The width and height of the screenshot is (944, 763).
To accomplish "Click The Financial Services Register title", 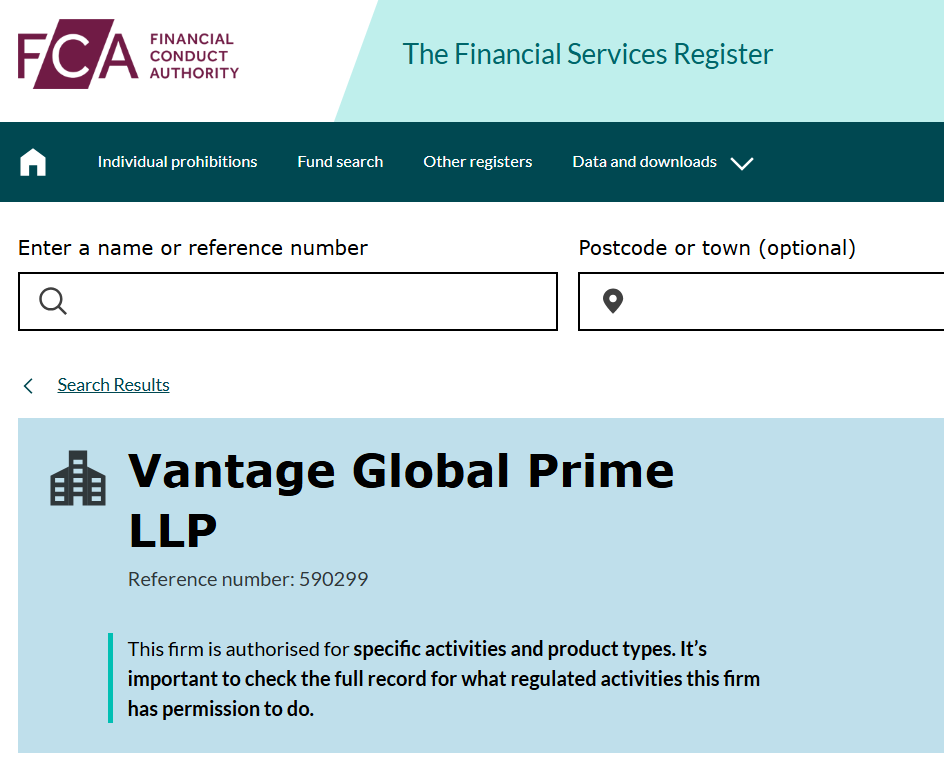I will point(588,54).
